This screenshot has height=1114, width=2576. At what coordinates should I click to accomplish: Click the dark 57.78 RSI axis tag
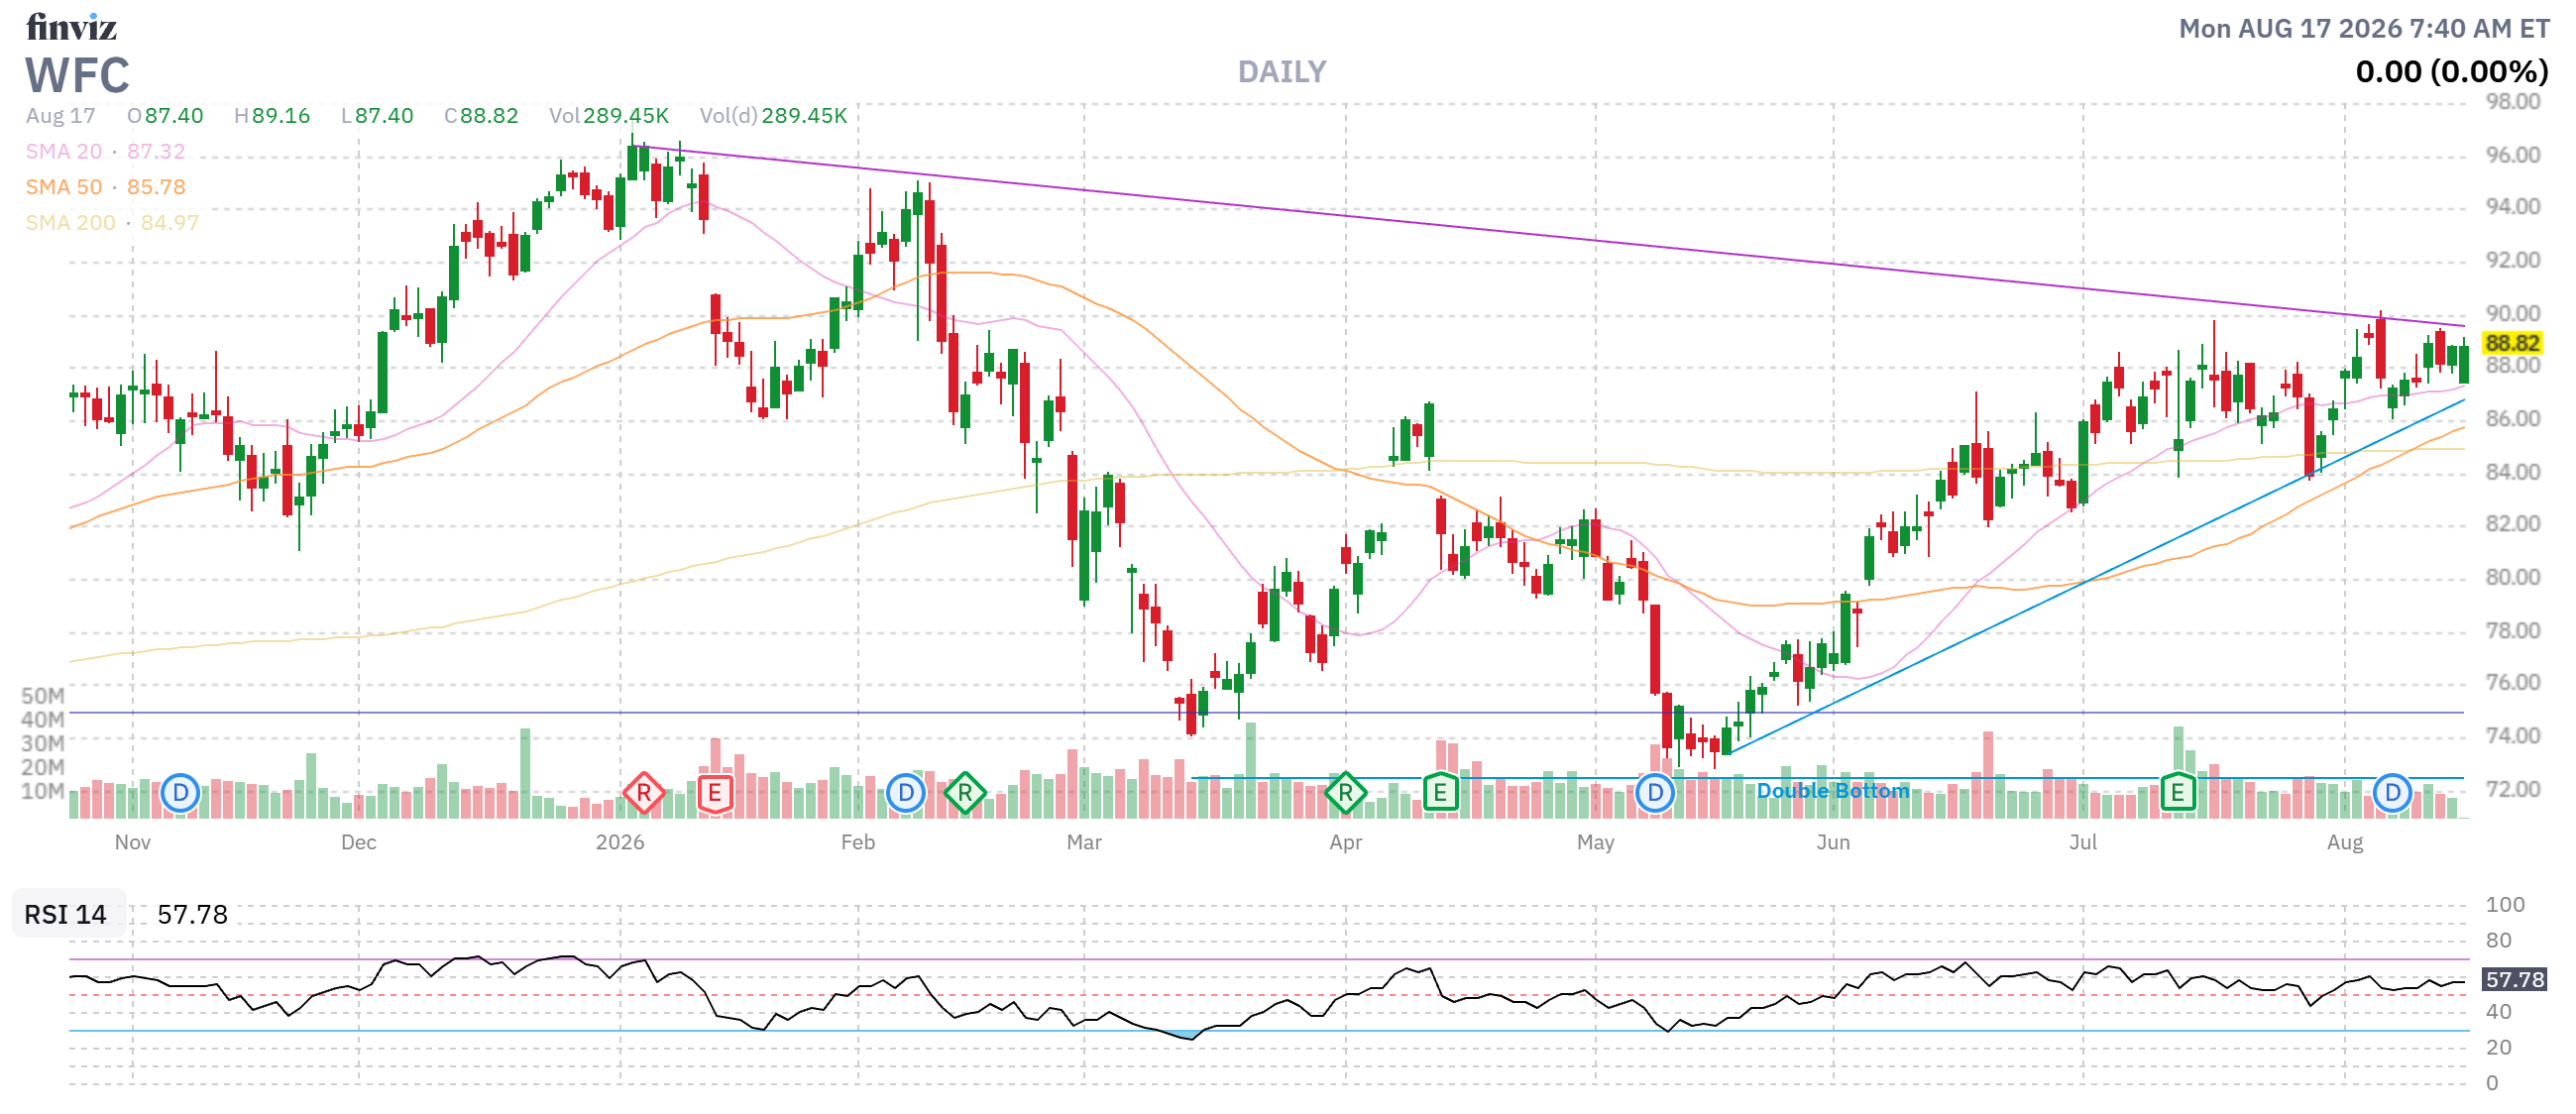(2514, 979)
